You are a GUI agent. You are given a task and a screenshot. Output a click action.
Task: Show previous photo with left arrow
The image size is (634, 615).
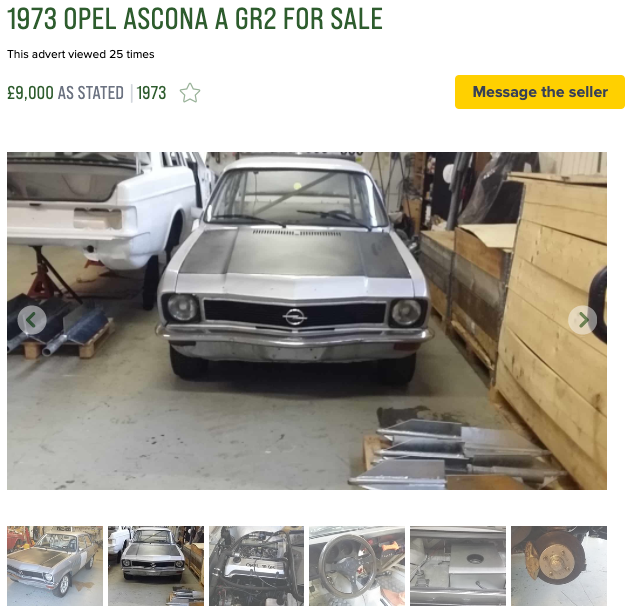pos(32,320)
